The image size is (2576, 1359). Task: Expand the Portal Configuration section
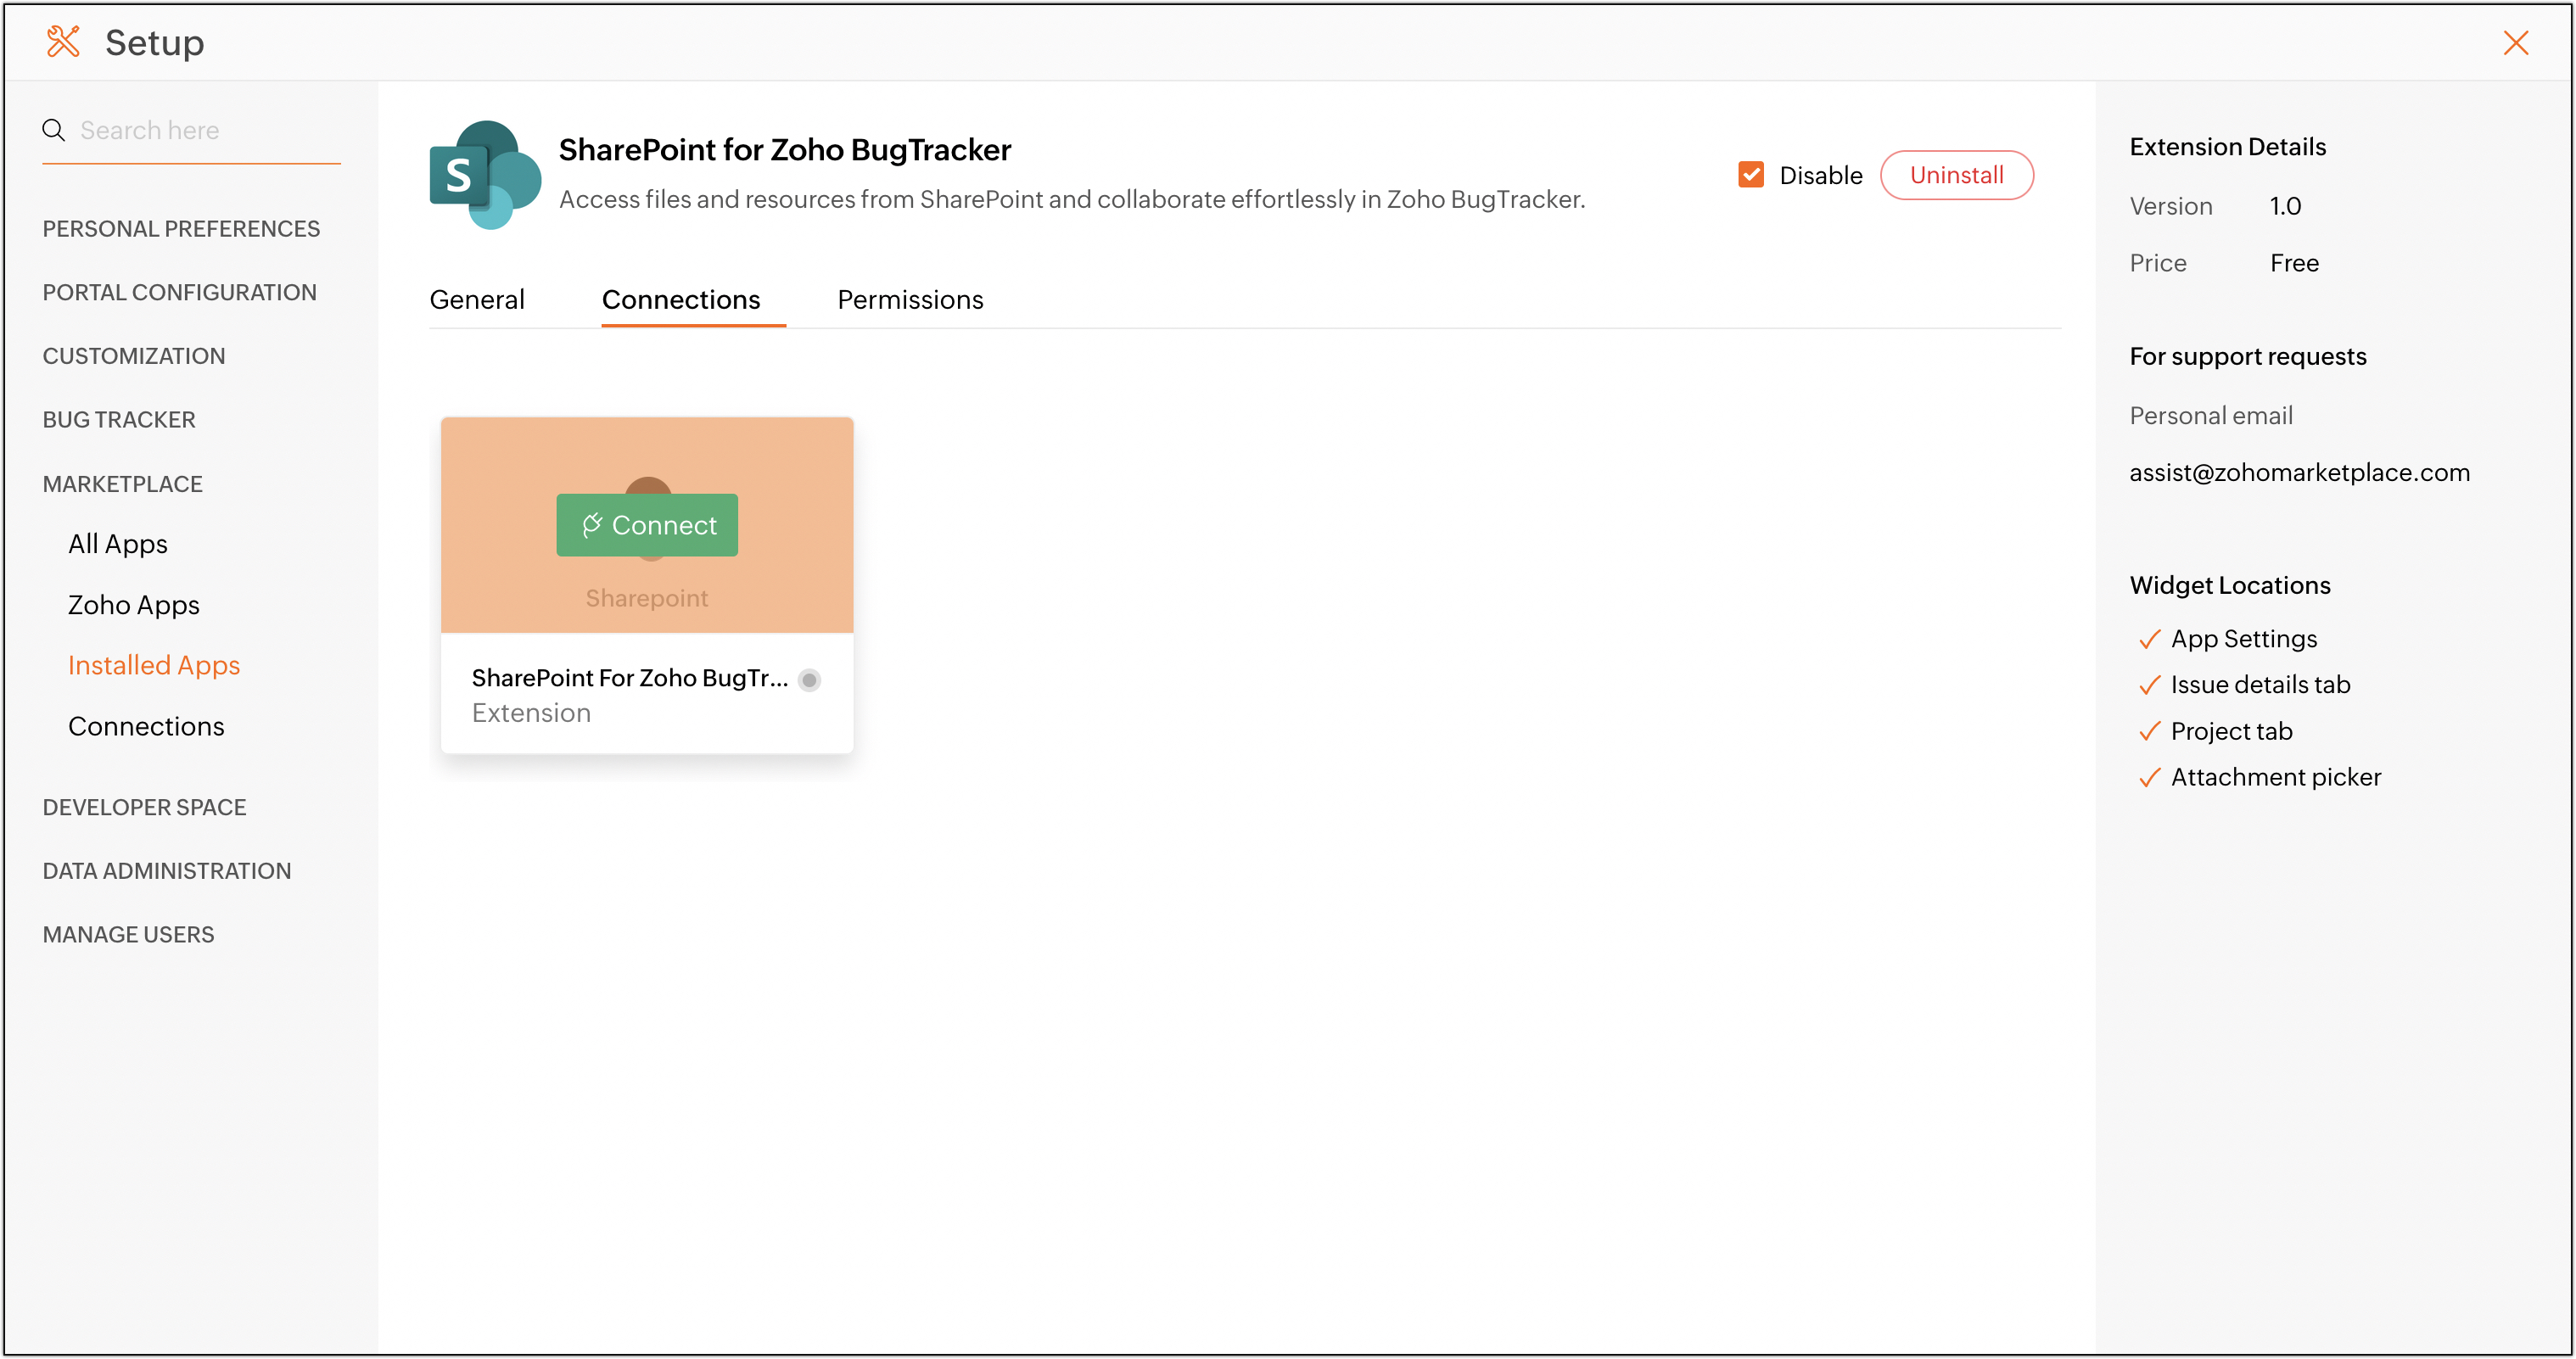pos(179,292)
